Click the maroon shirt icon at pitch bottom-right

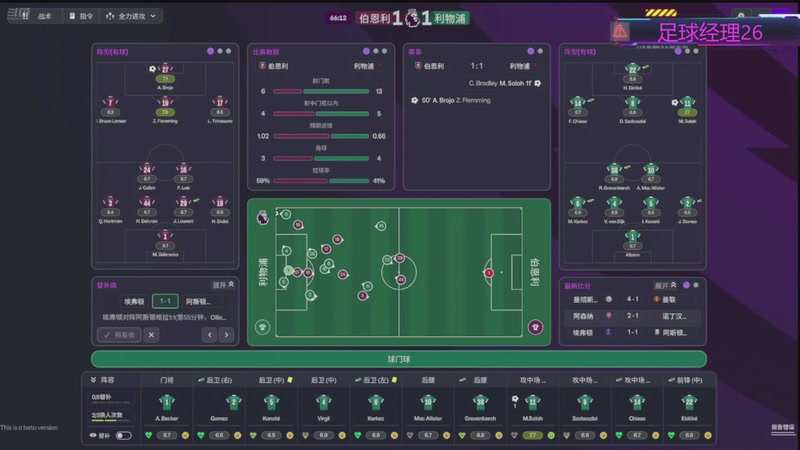(535, 327)
